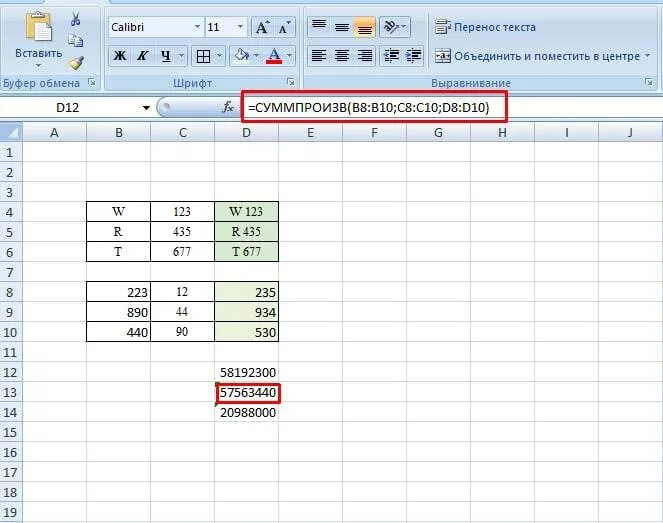Toggle underline formatting (Ч)

tap(166, 56)
